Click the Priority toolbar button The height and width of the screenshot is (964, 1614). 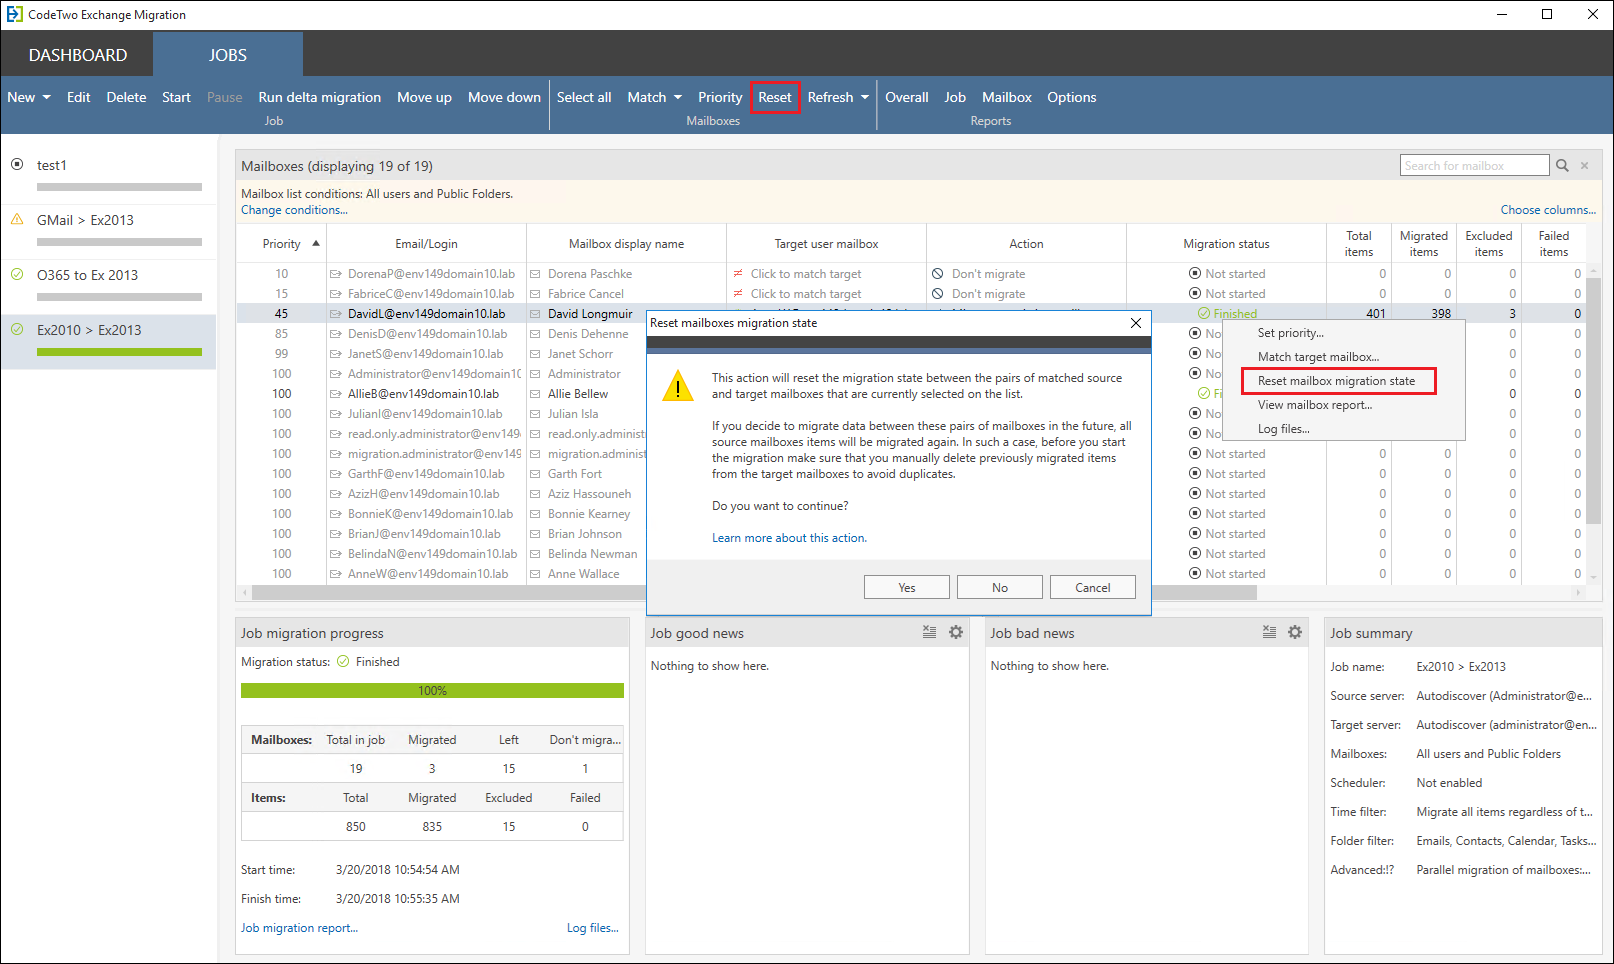click(x=720, y=97)
